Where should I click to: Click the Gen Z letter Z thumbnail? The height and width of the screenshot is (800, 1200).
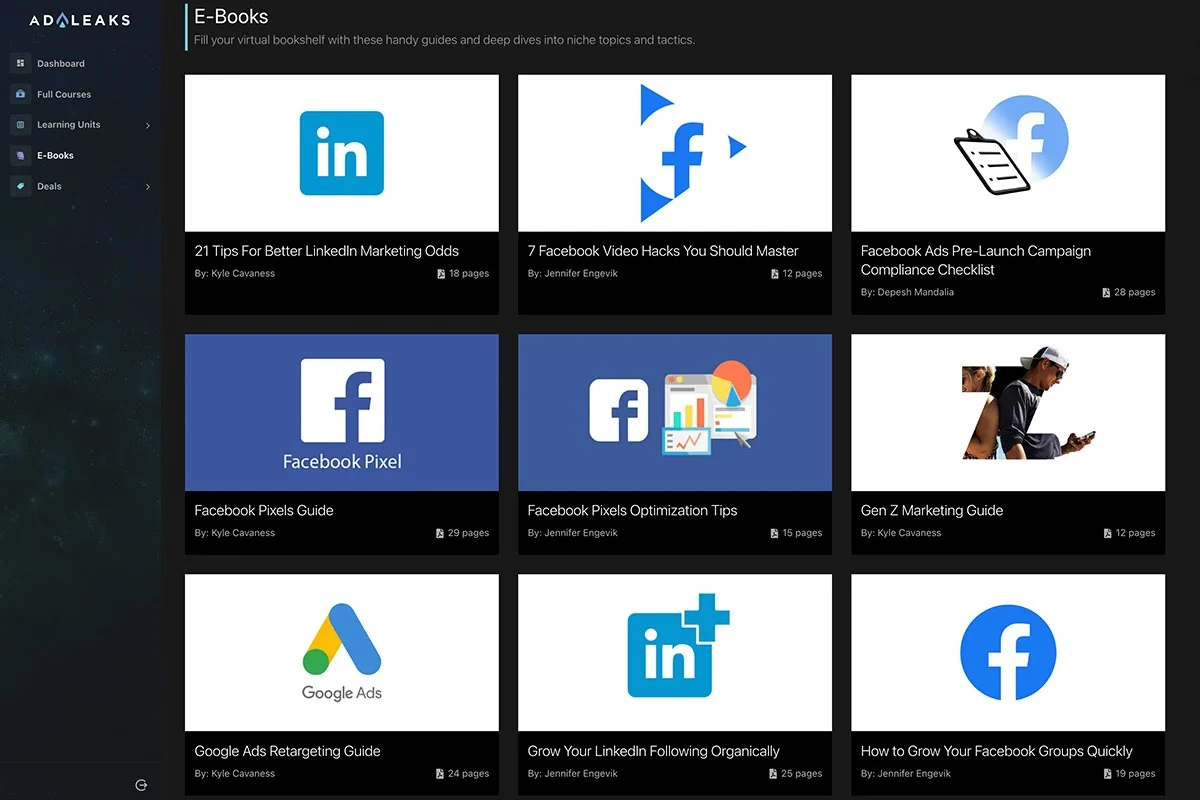(1008, 413)
